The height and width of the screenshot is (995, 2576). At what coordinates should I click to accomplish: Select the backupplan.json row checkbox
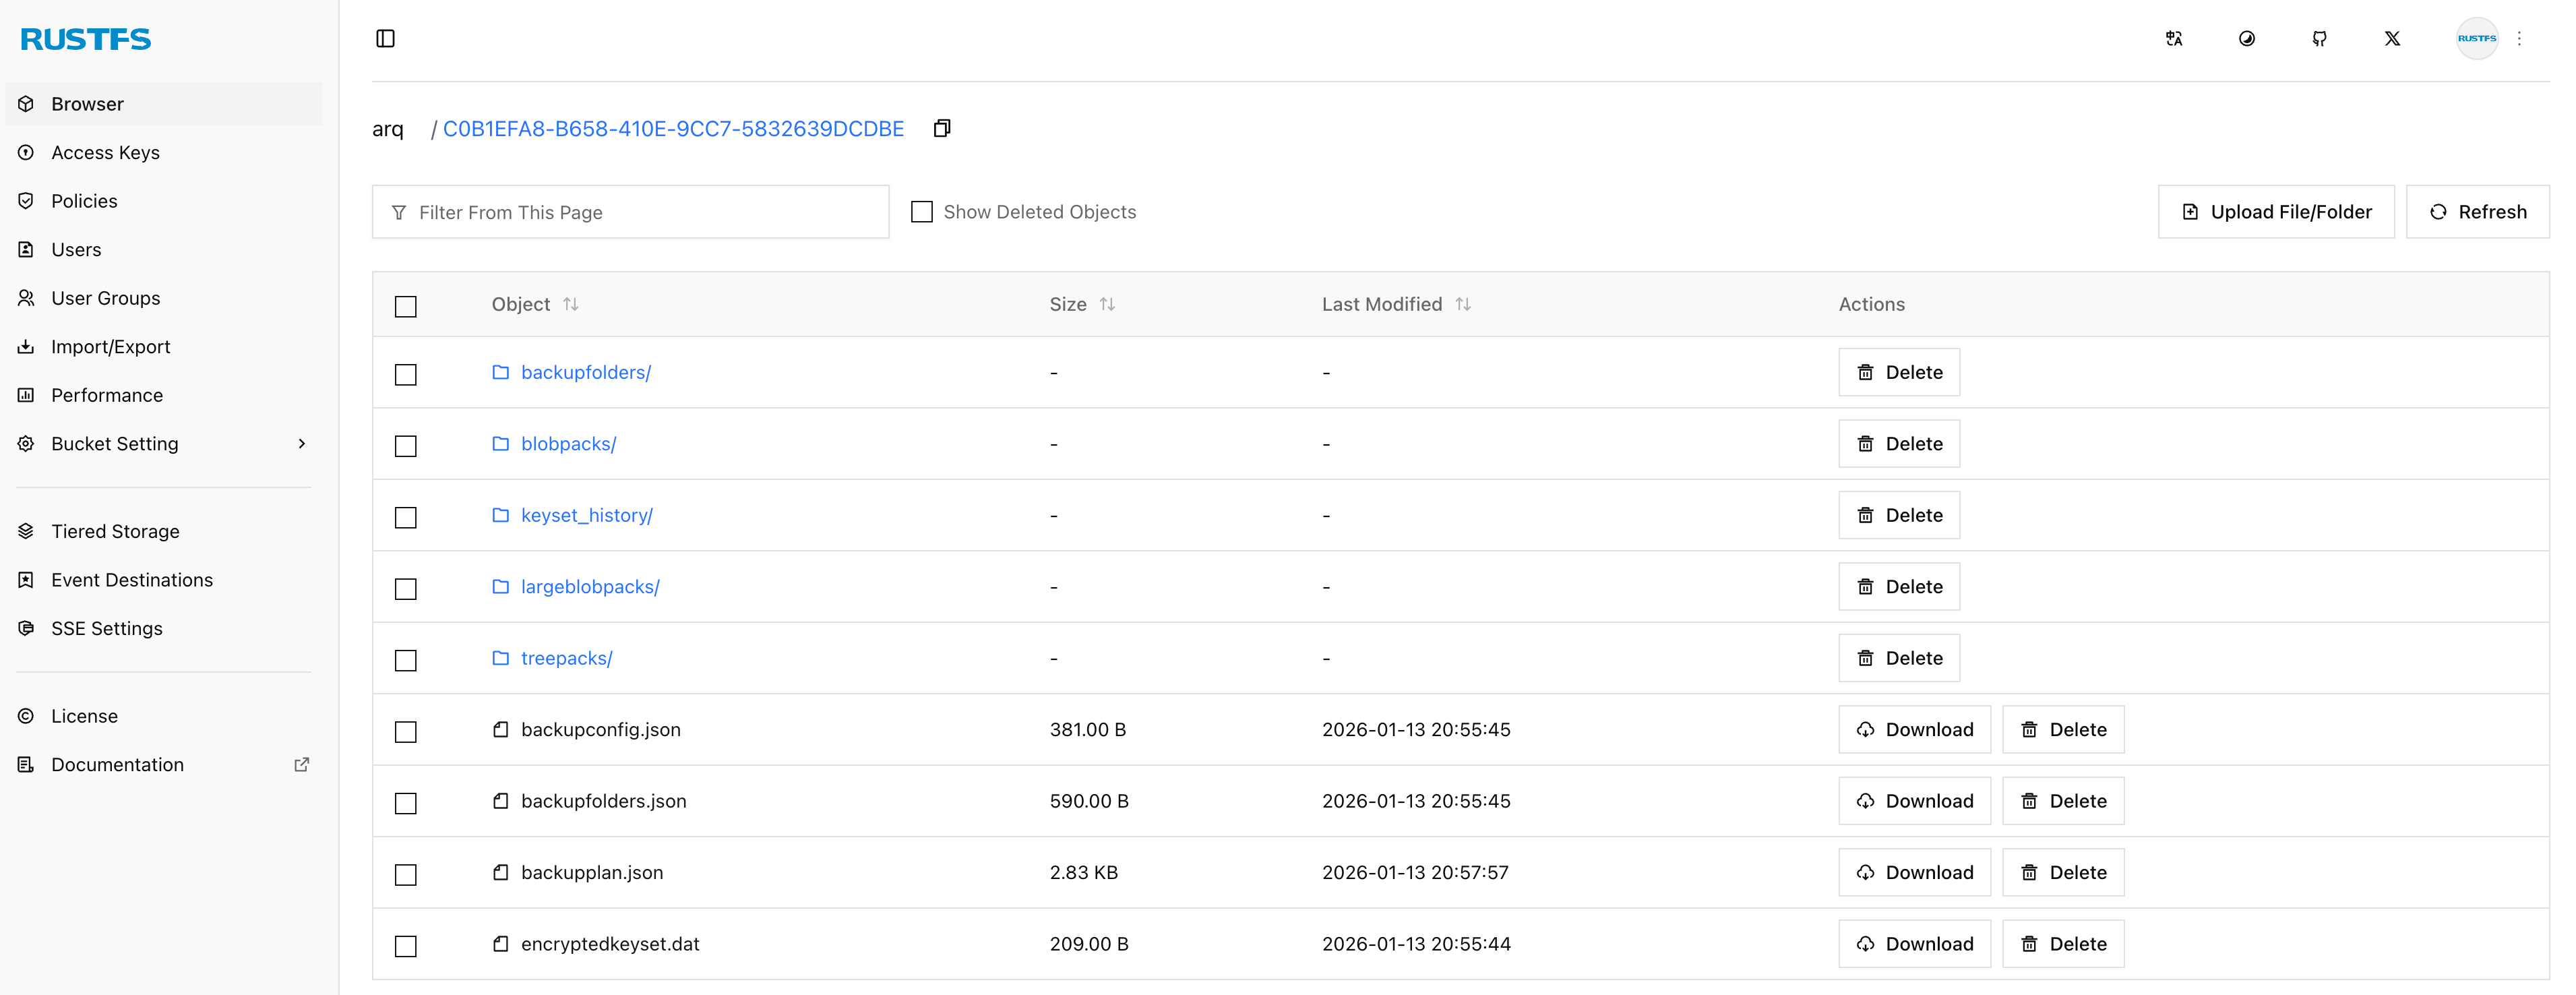click(x=405, y=874)
